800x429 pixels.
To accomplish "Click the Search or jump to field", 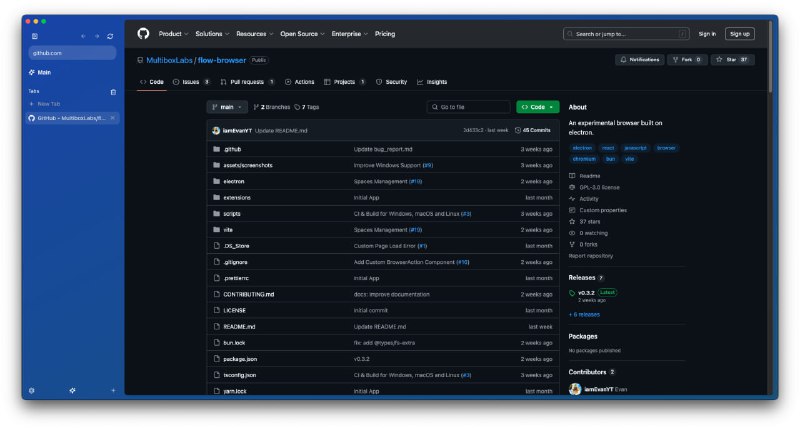I will point(626,34).
